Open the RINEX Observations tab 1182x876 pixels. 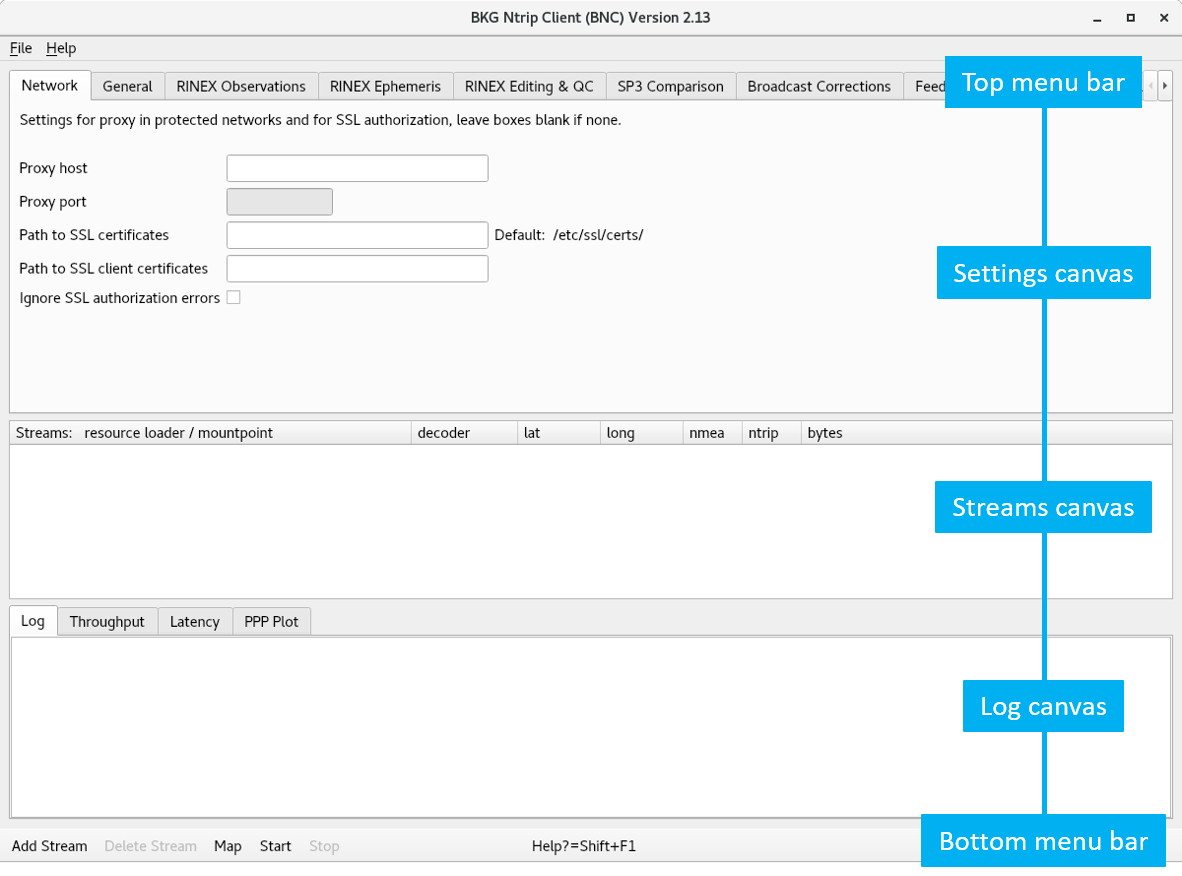click(x=241, y=86)
